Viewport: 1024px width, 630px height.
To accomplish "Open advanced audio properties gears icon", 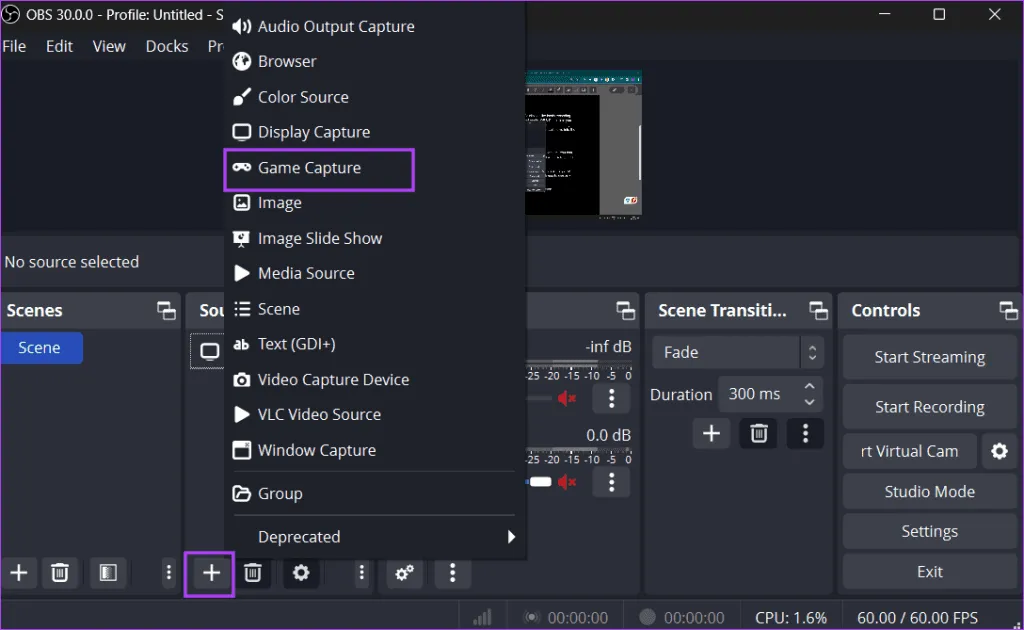I will click(x=404, y=573).
